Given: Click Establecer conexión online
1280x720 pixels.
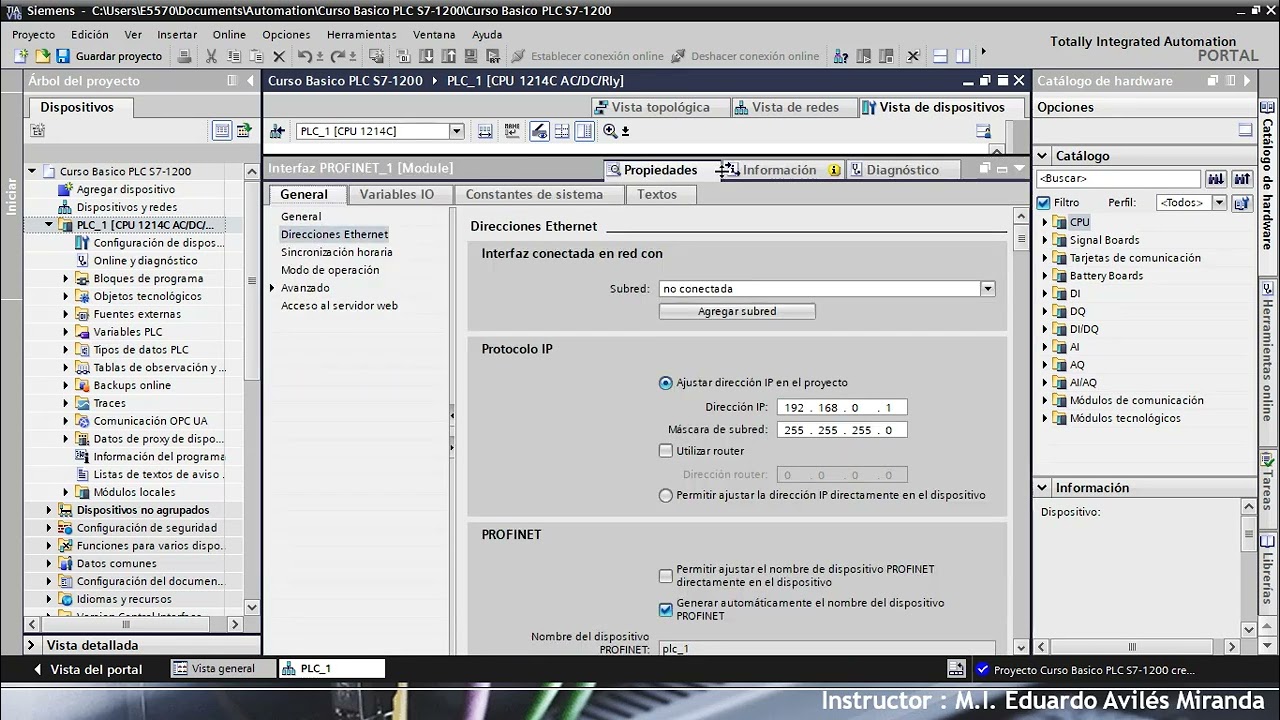Looking at the screenshot, I should click(587, 57).
